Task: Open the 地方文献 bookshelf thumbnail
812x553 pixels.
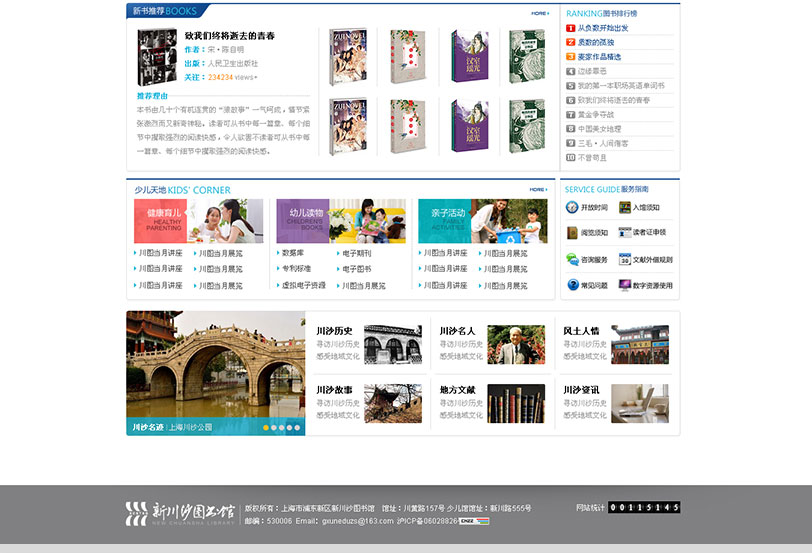Action: (x=516, y=403)
